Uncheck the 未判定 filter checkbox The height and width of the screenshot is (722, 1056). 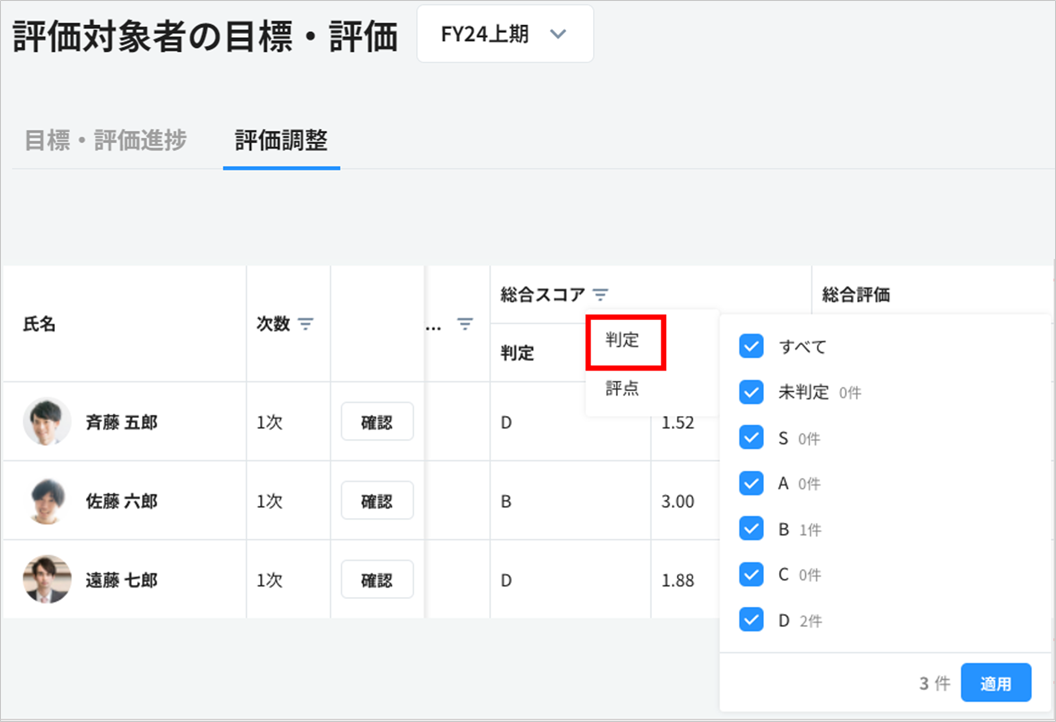[751, 392]
